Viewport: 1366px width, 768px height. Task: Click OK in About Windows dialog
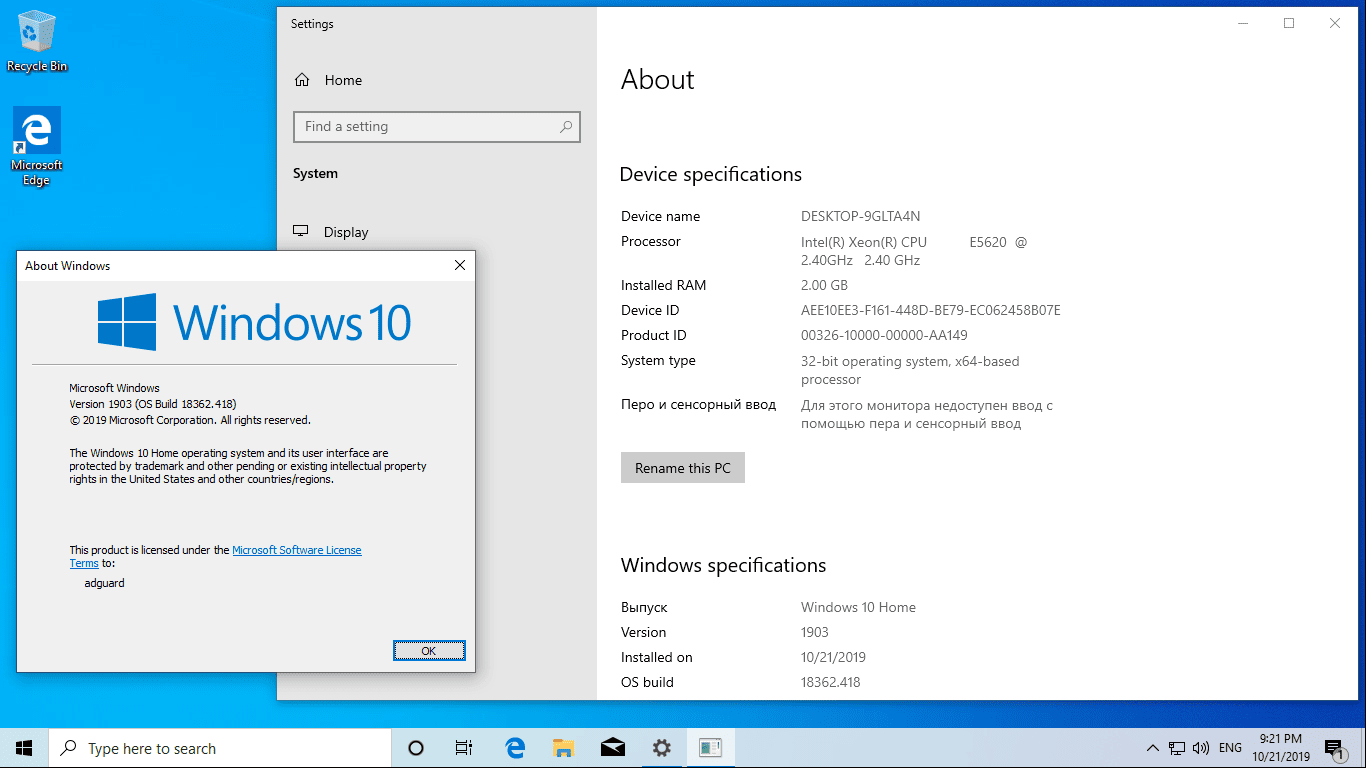click(x=429, y=650)
